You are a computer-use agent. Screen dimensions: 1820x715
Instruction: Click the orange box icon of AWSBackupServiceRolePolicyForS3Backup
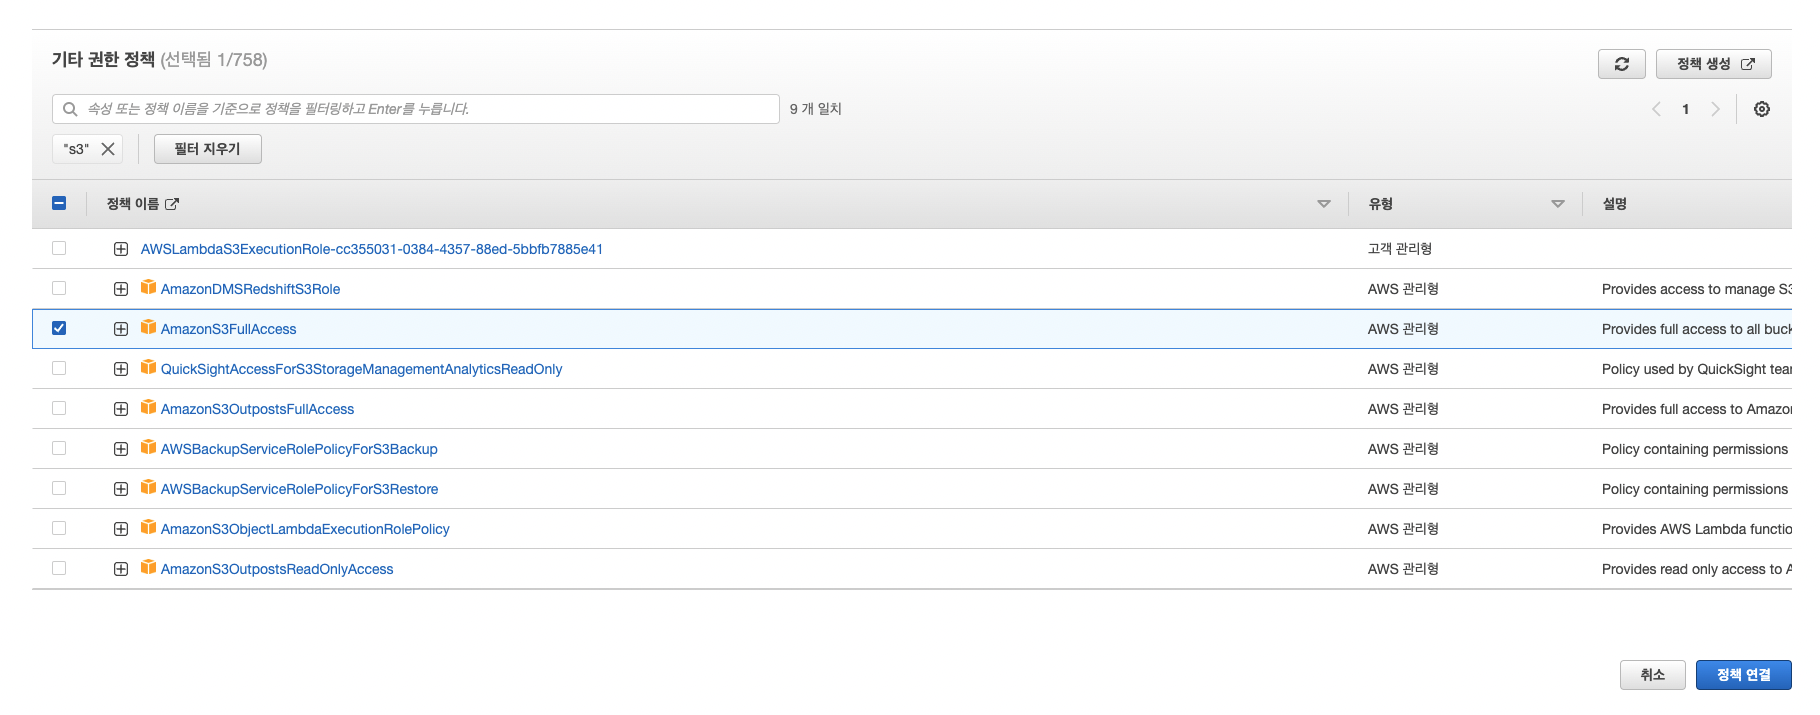coord(148,448)
